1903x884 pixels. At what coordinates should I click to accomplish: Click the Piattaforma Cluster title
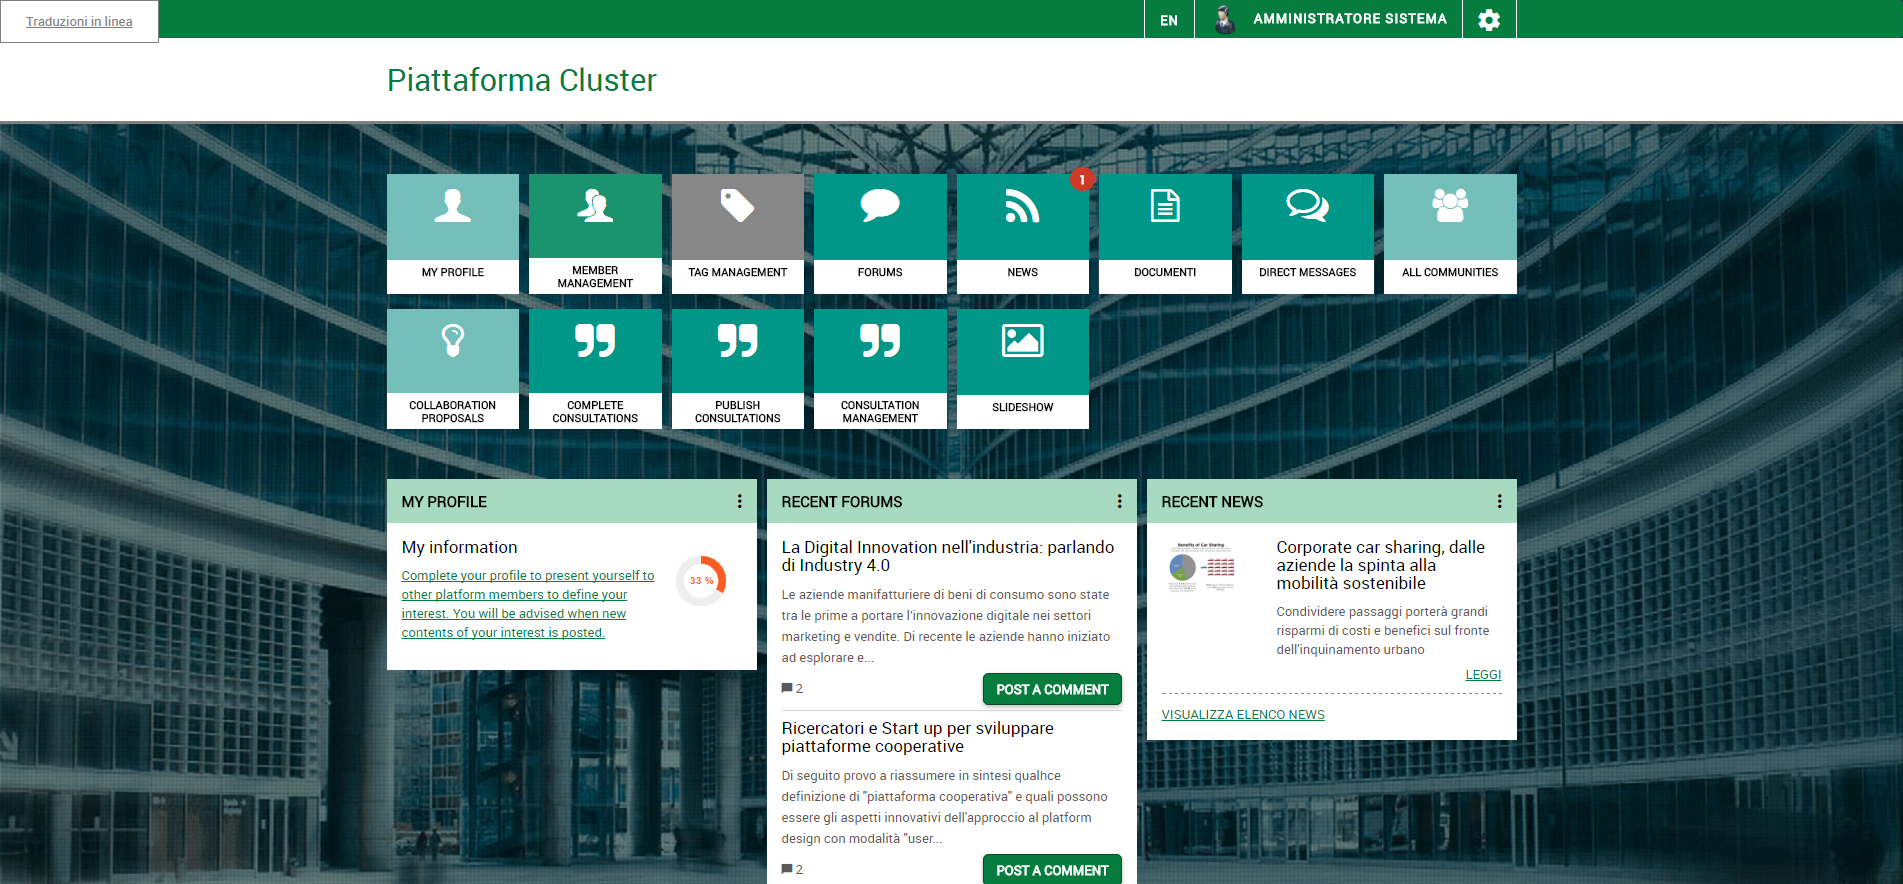(521, 80)
